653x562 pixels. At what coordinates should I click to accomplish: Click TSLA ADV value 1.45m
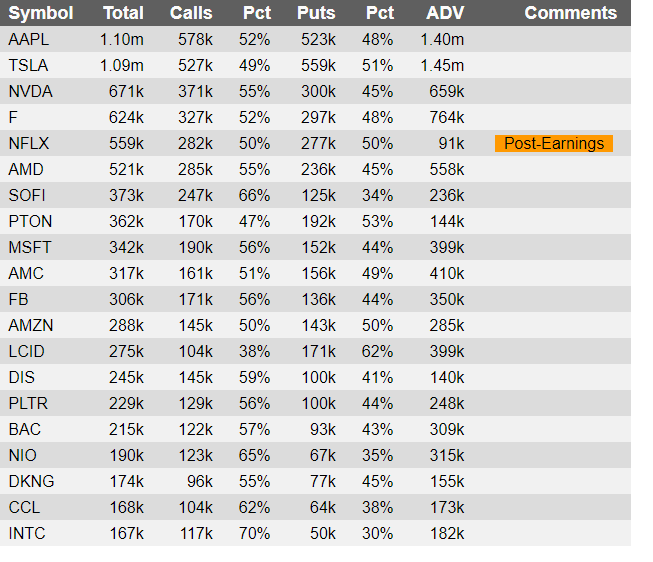pyautogui.click(x=443, y=65)
